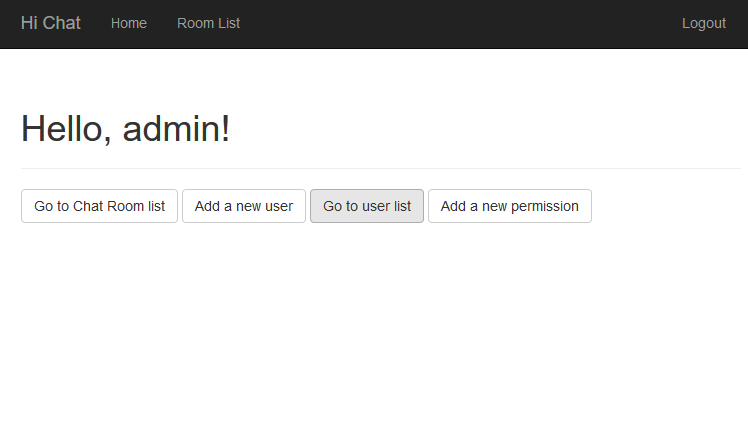Click the Hi Chat brand logo

[x=51, y=23]
